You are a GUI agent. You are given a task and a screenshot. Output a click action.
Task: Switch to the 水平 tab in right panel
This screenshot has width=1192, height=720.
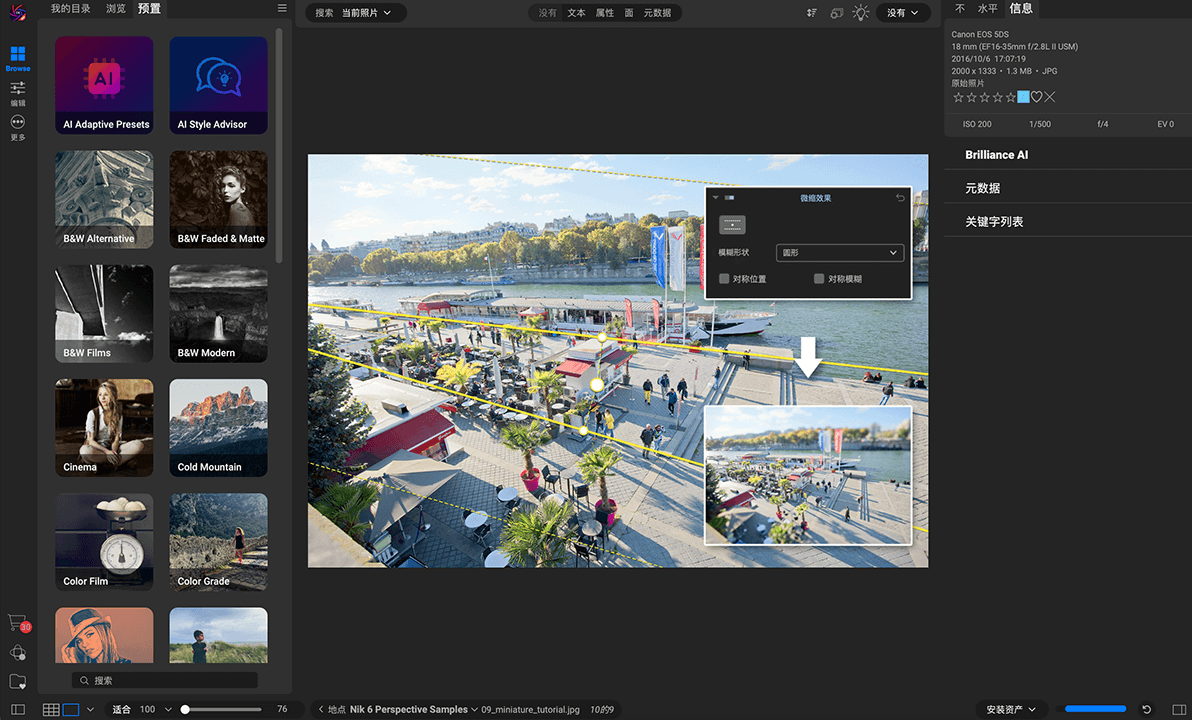click(987, 9)
